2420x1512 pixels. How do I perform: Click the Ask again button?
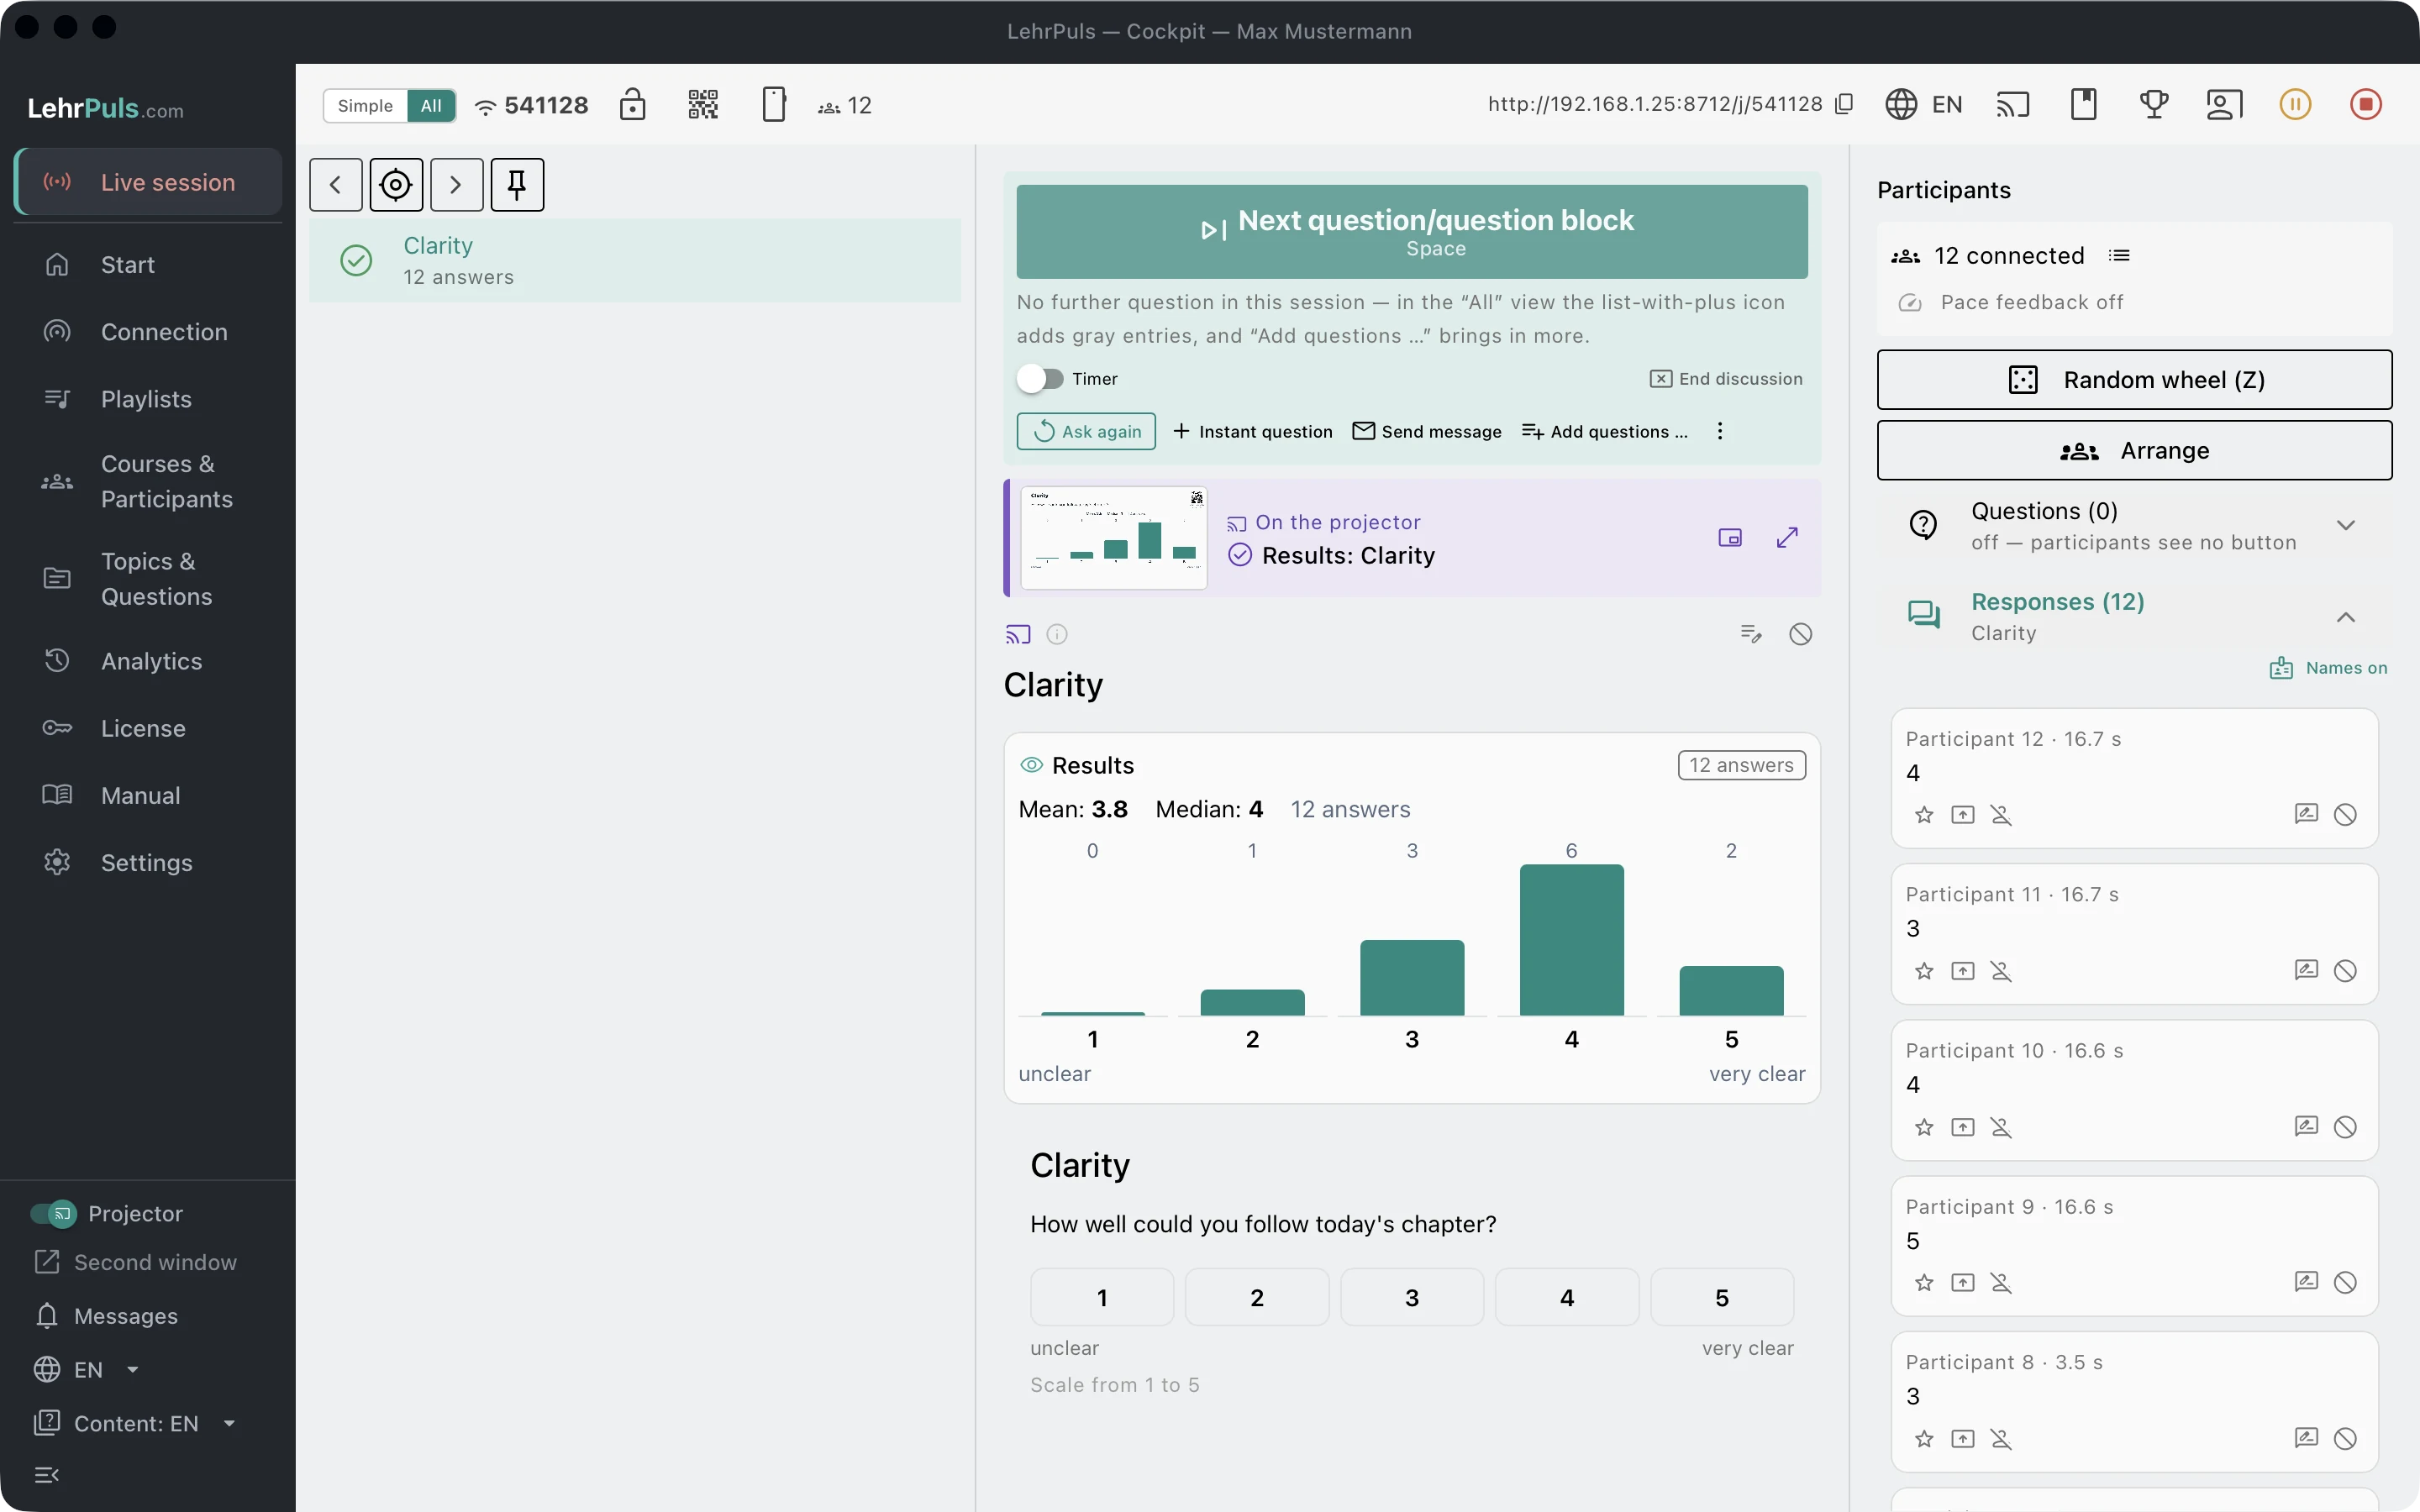pyautogui.click(x=1086, y=431)
